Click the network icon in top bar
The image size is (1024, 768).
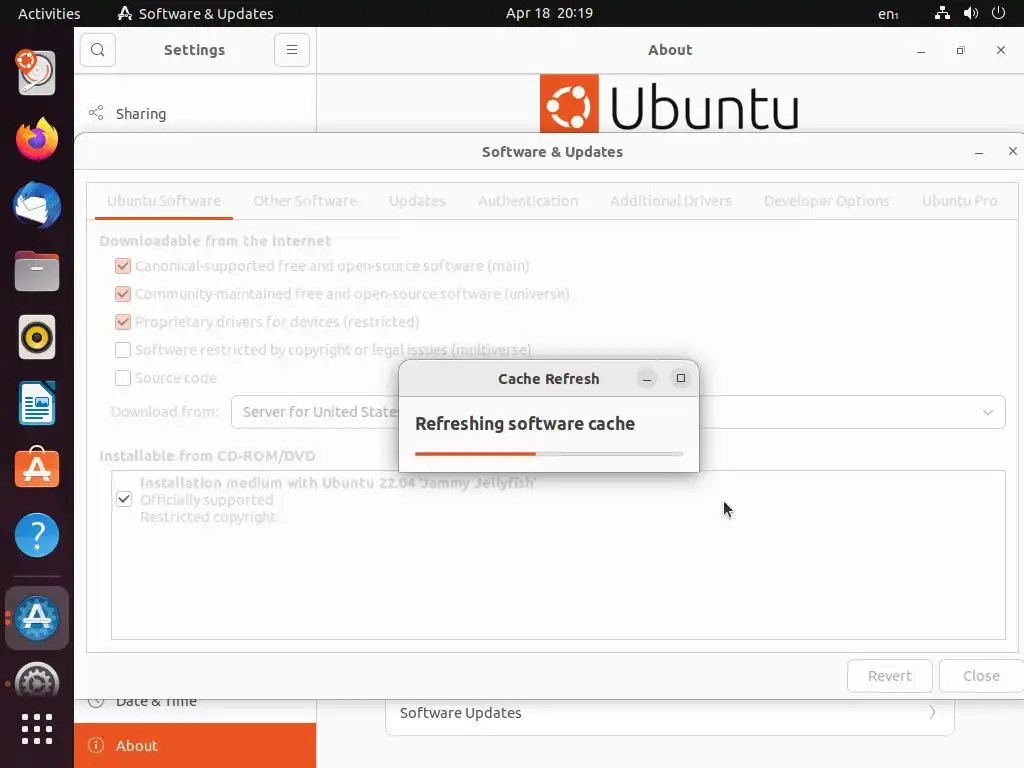click(942, 13)
